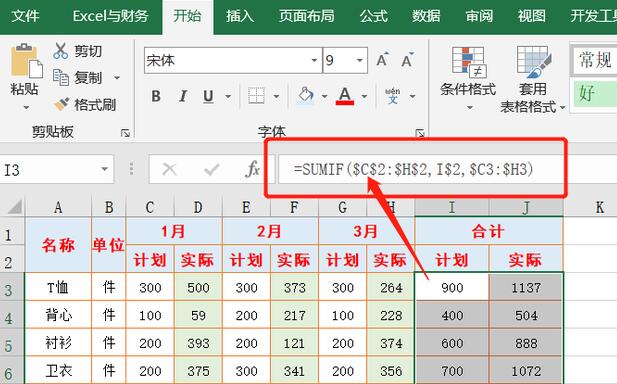Toggle Underline formatting
This screenshot has width=617, height=384.
[208, 96]
